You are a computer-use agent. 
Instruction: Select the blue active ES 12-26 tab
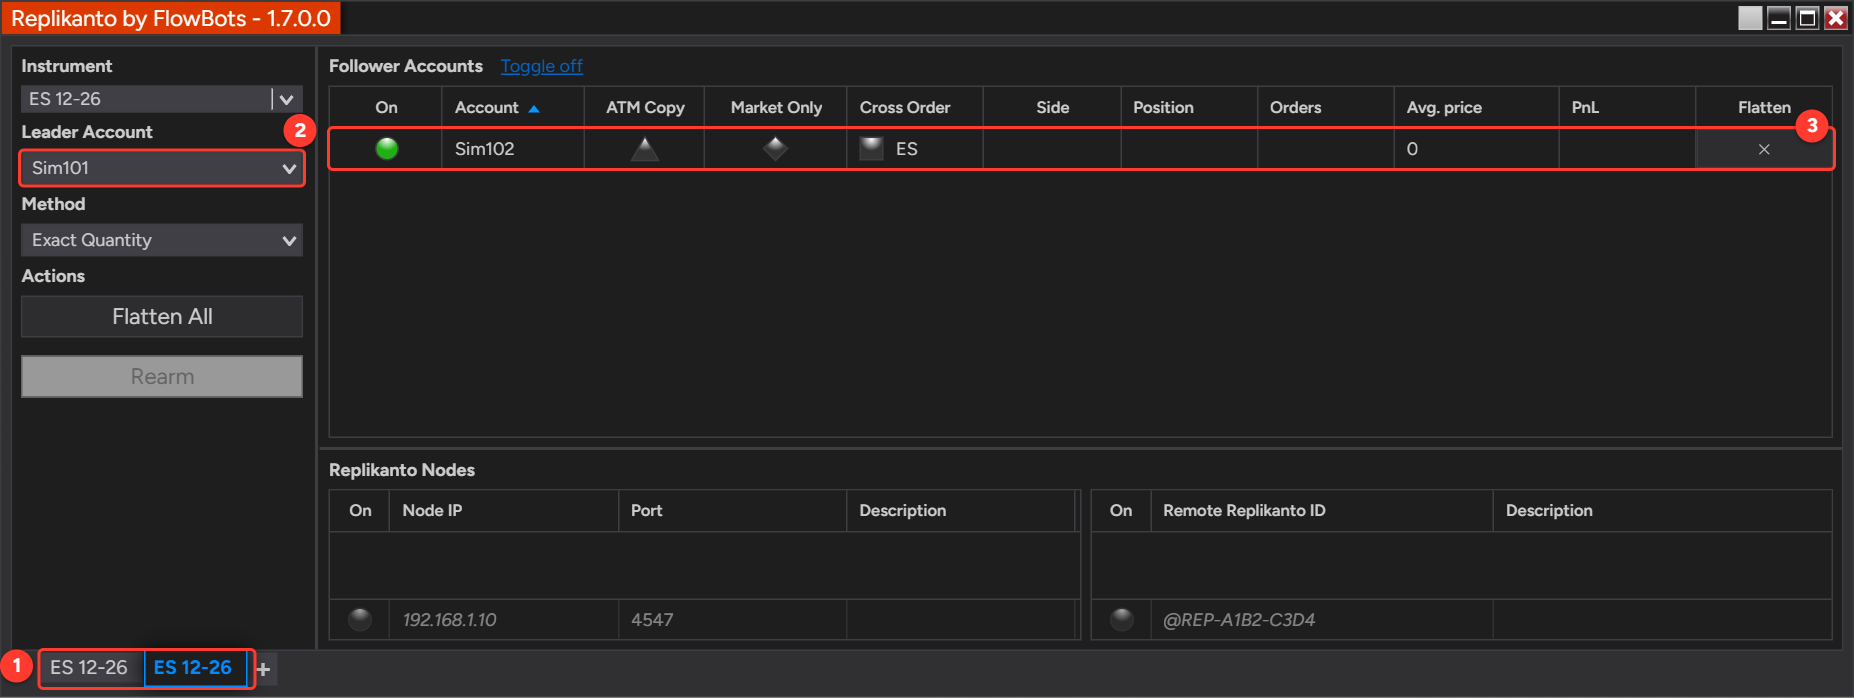point(194,668)
